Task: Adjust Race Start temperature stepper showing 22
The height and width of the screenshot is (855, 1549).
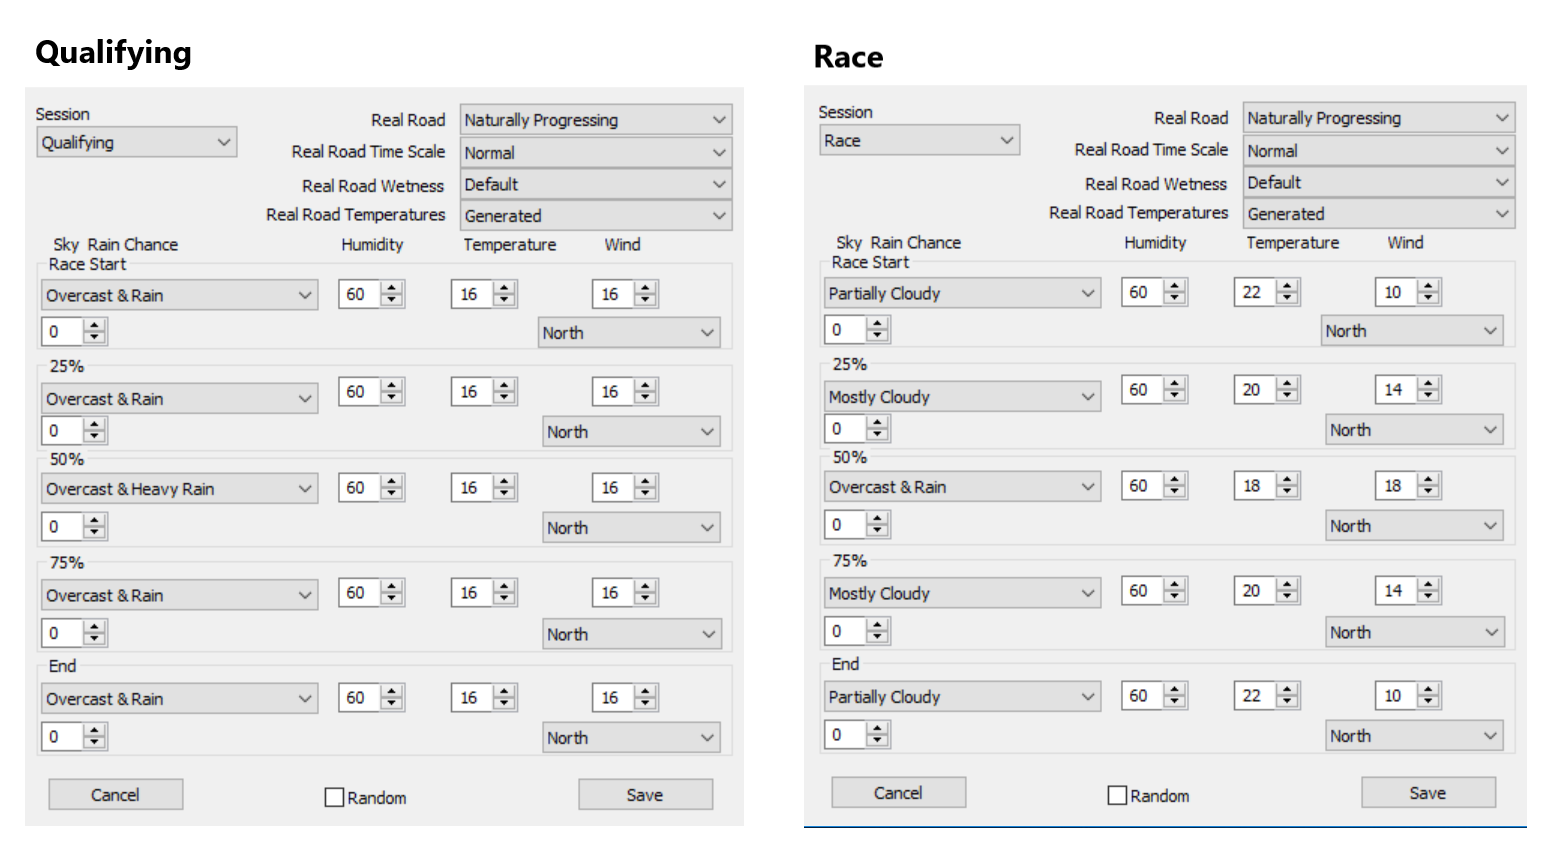Action: click(1288, 292)
